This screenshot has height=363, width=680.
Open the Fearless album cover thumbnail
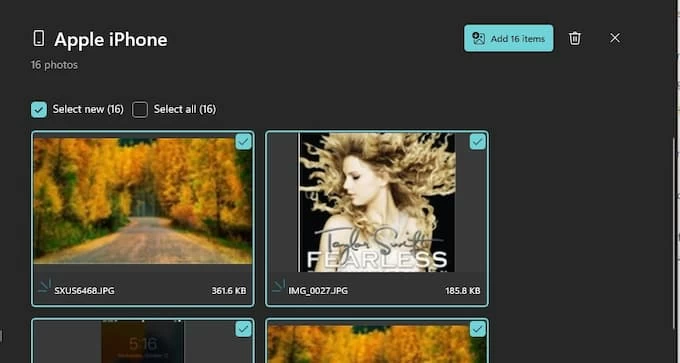(x=376, y=203)
